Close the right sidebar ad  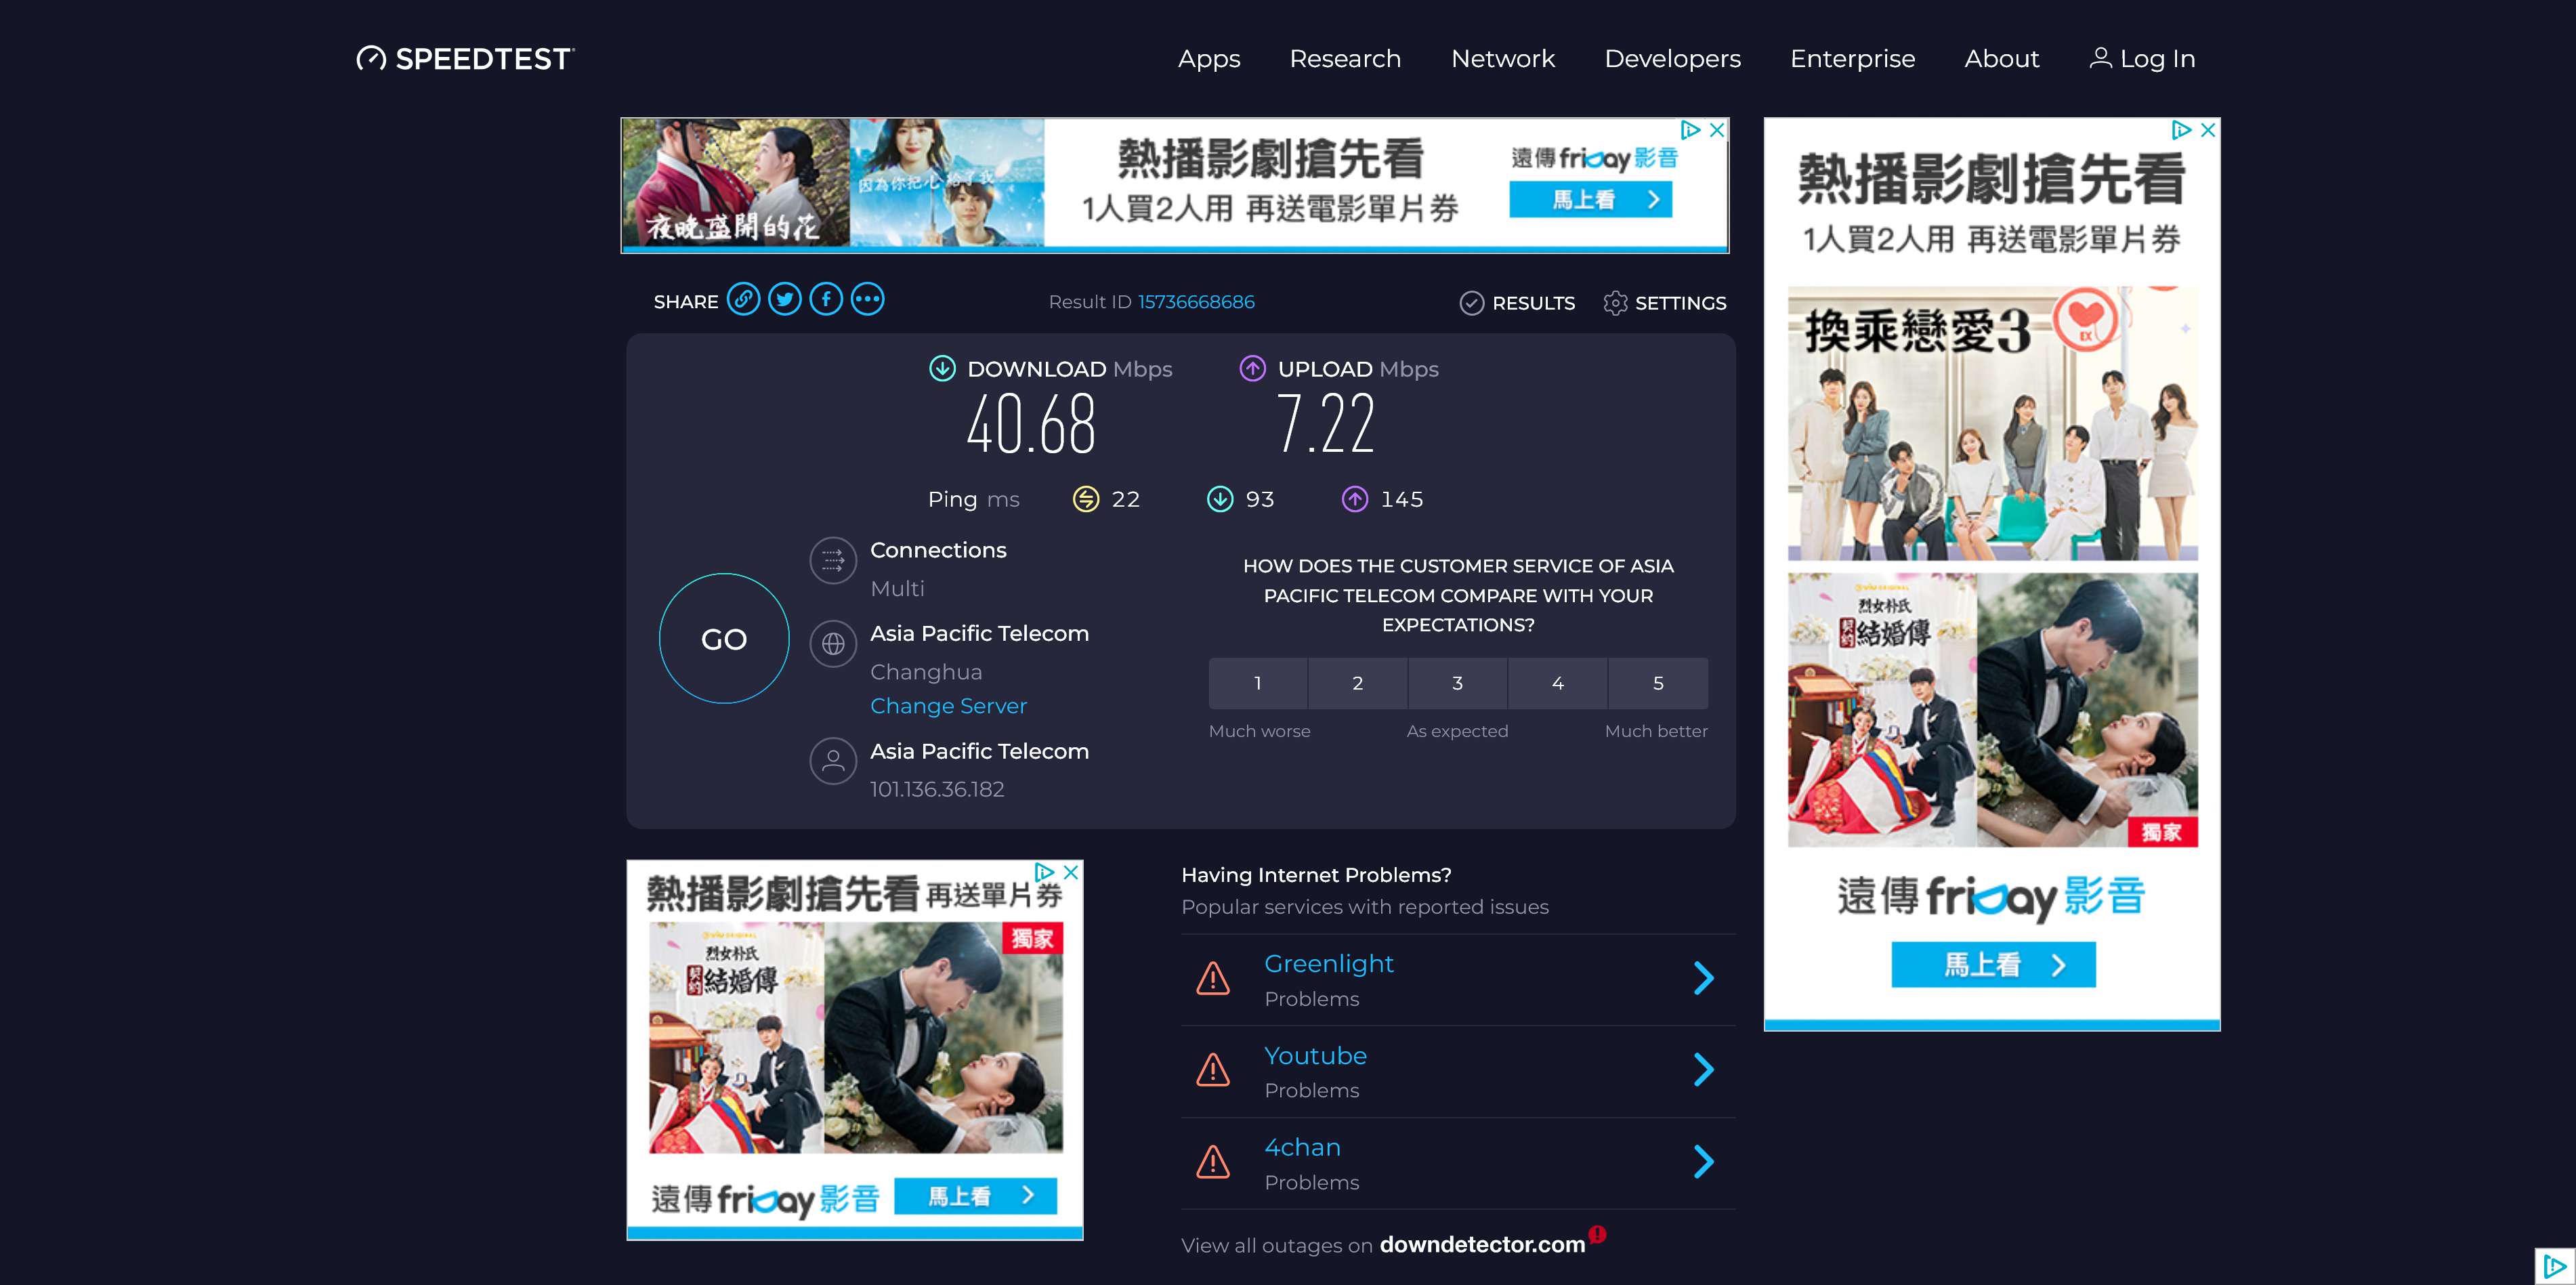pyautogui.click(x=2208, y=130)
